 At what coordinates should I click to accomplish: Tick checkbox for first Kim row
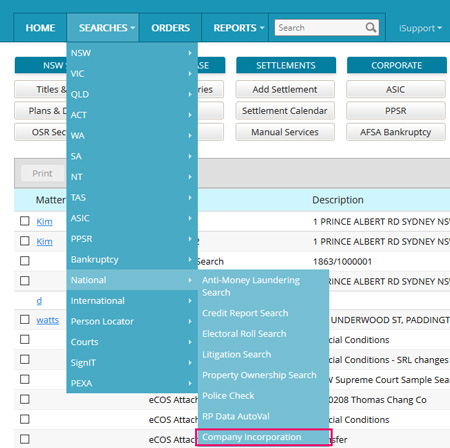point(25,221)
